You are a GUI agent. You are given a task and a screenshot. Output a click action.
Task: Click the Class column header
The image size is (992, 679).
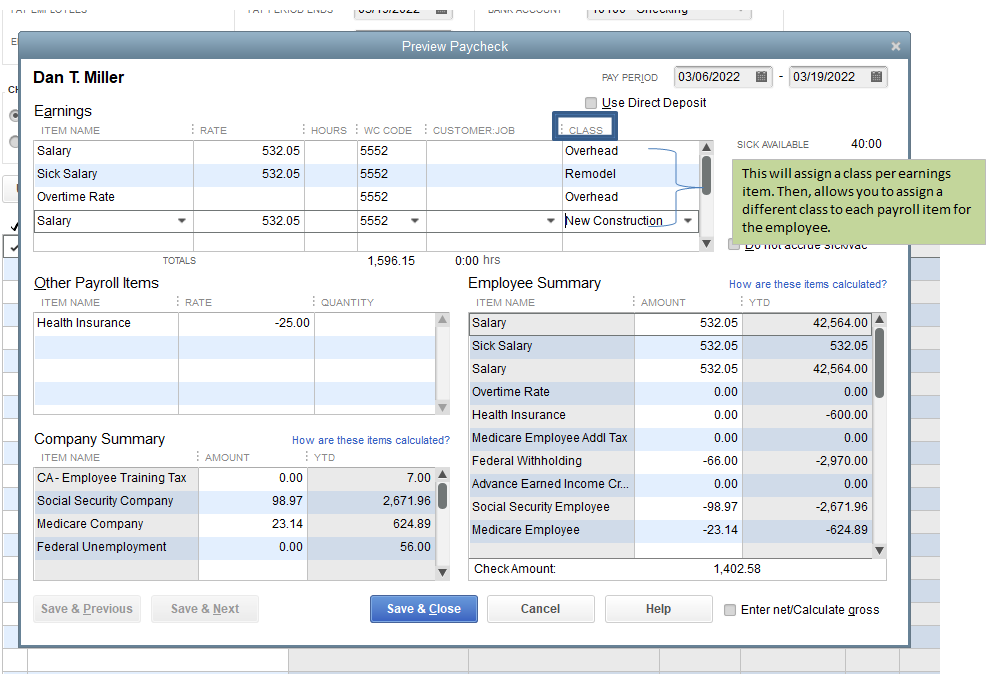point(586,130)
